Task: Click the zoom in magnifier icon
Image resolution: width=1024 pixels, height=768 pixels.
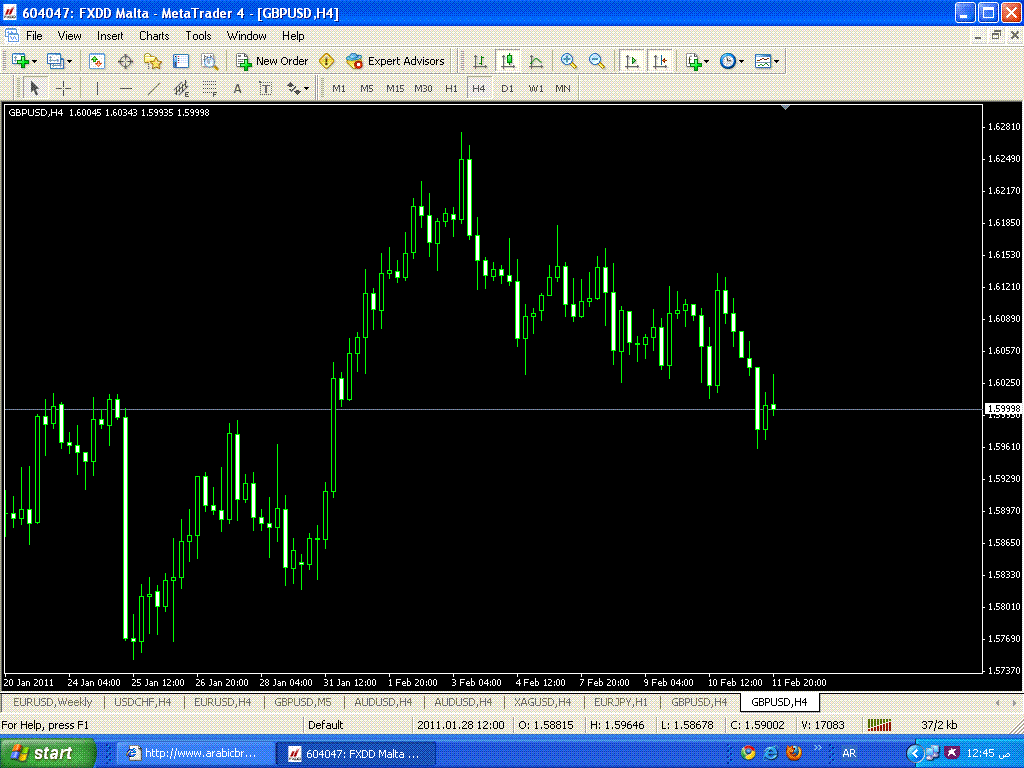Action: click(569, 61)
